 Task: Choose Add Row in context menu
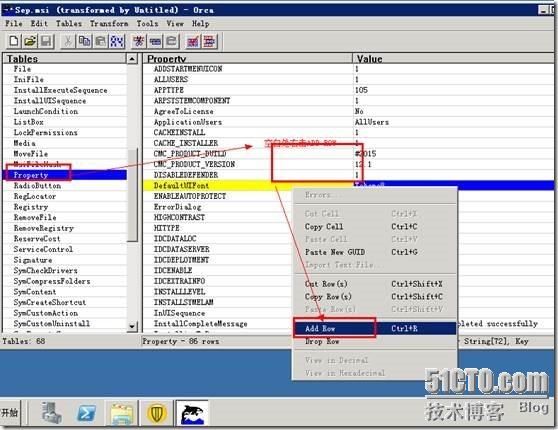pyautogui.click(x=374, y=329)
